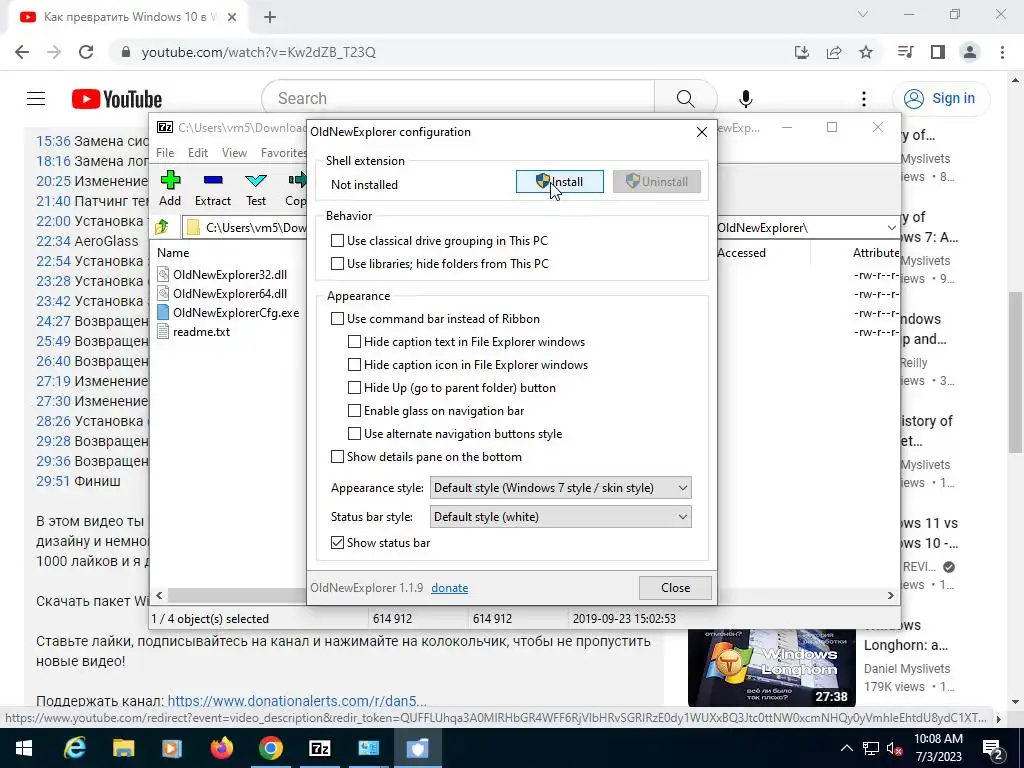The height and width of the screenshot is (768, 1024).
Task: Open the Appearance style dropdown
Action: point(560,488)
